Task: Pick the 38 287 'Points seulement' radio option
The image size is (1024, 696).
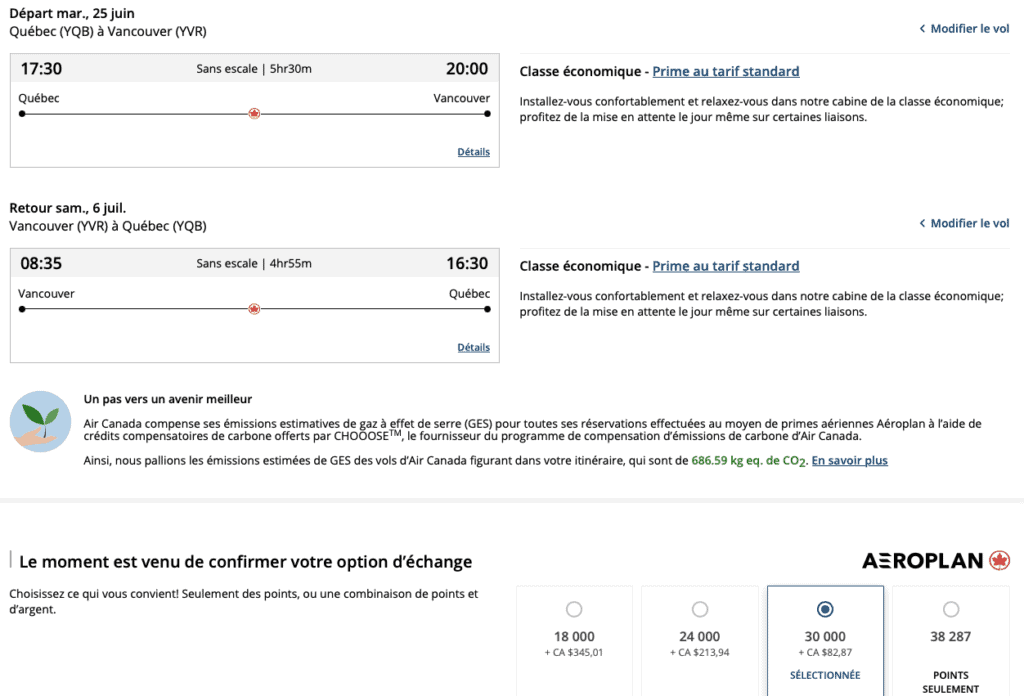Action: [x=951, y=609]
